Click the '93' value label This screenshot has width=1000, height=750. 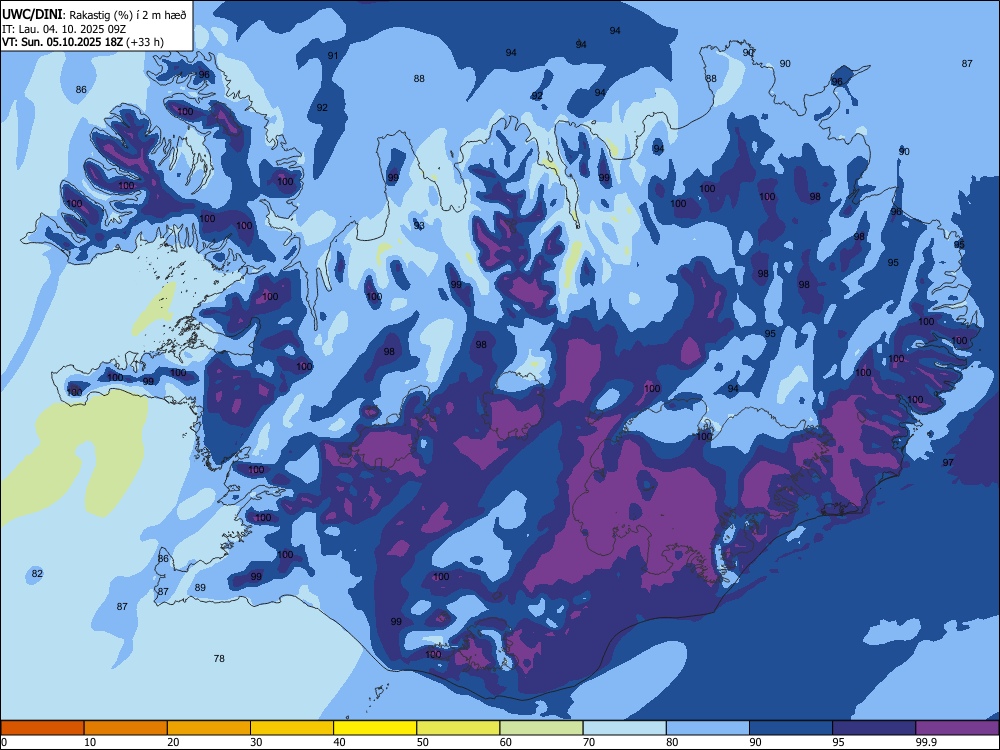pos(419,226)
